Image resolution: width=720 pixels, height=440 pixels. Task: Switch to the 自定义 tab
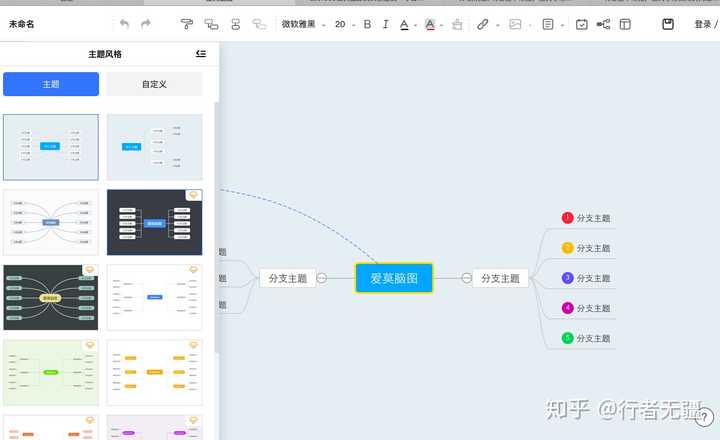[154, 84]
